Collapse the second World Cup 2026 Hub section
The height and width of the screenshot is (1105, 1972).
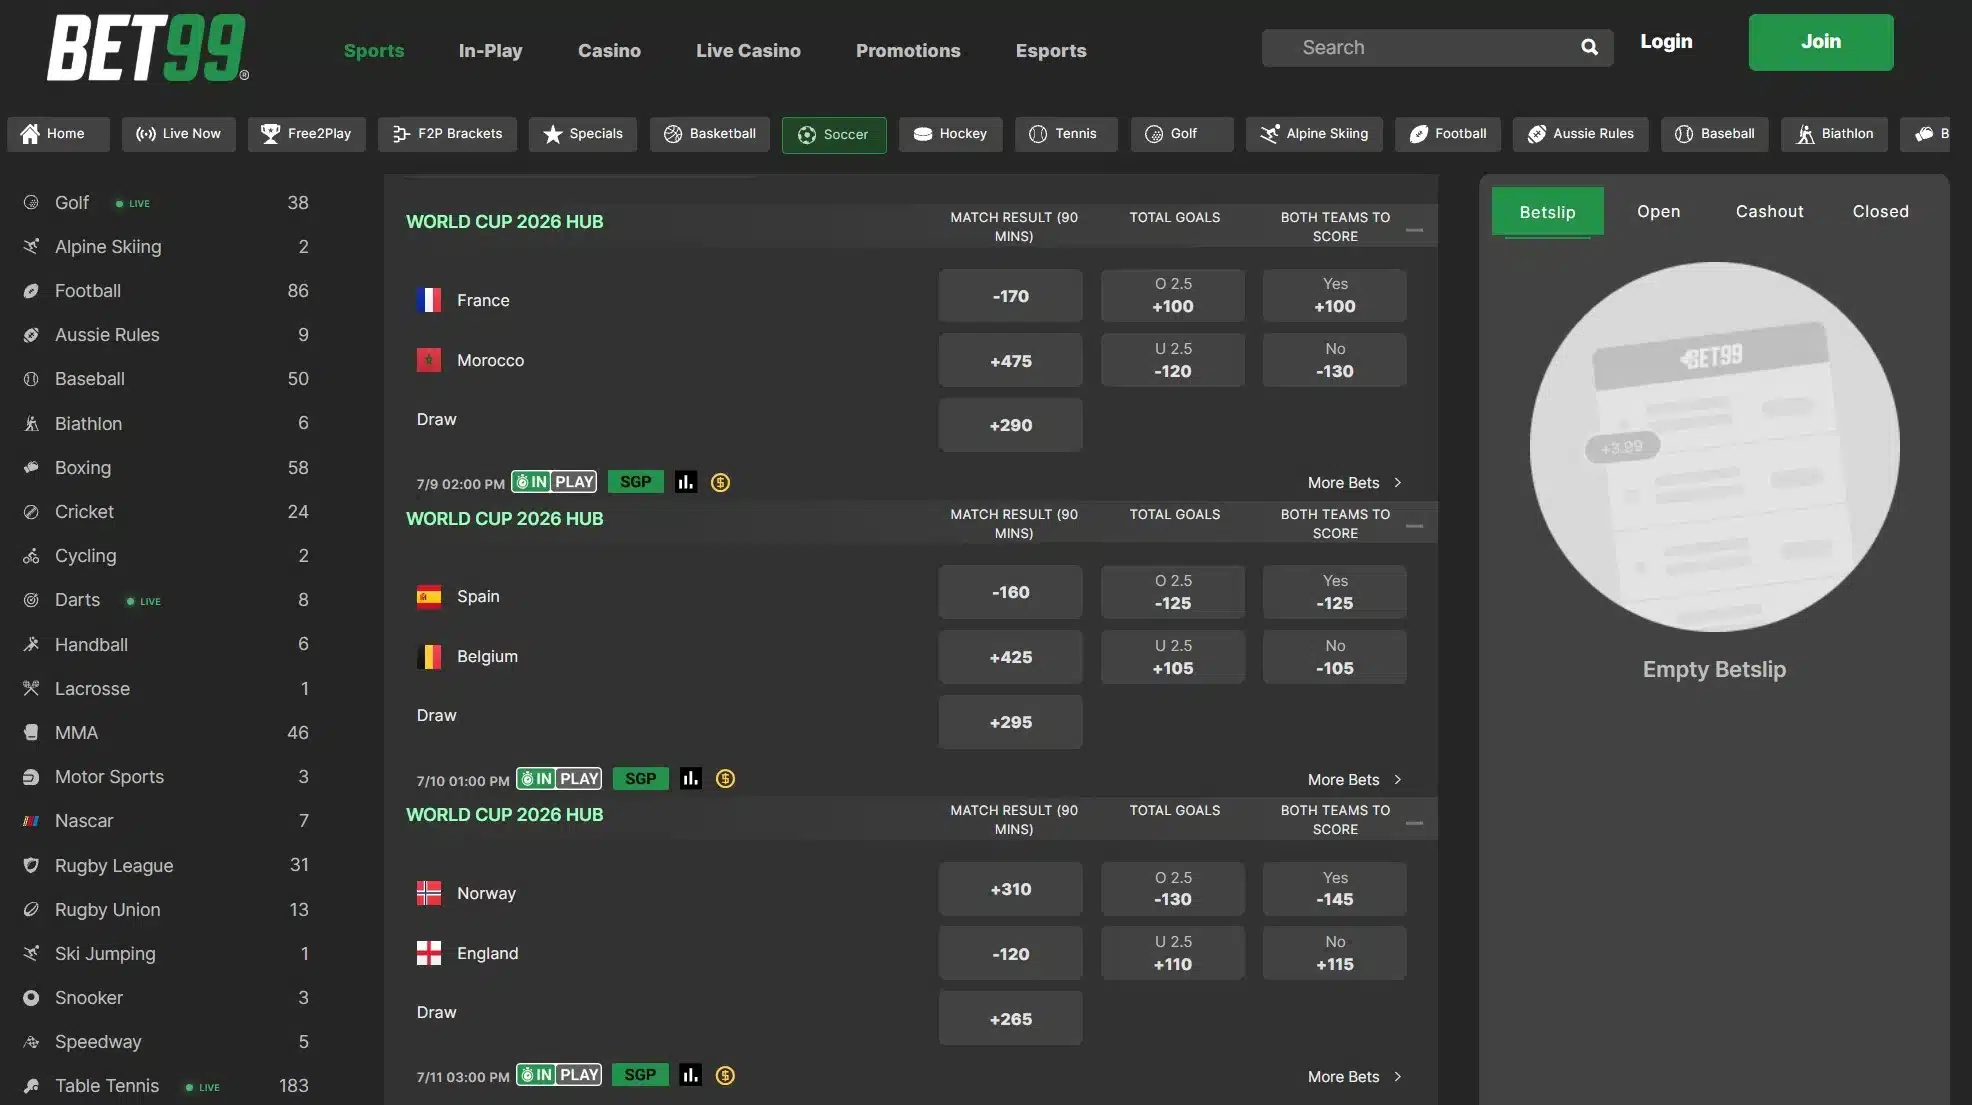coord(1414,526)
